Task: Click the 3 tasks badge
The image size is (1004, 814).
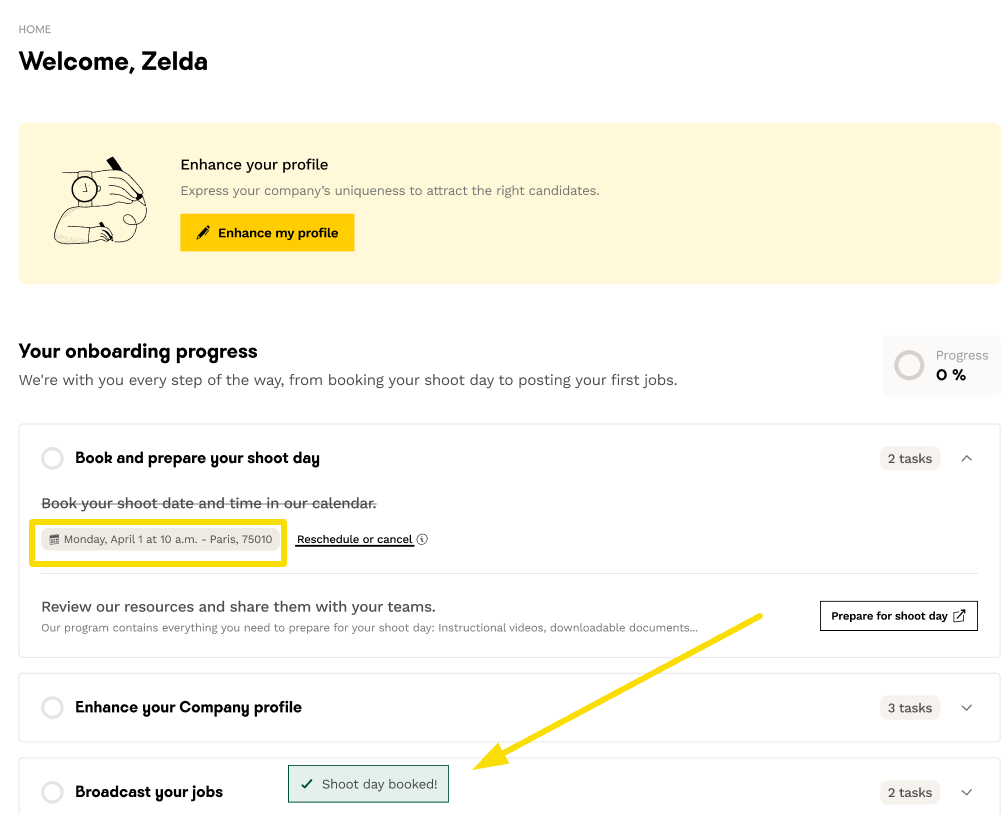Action: tap(910, 708)
